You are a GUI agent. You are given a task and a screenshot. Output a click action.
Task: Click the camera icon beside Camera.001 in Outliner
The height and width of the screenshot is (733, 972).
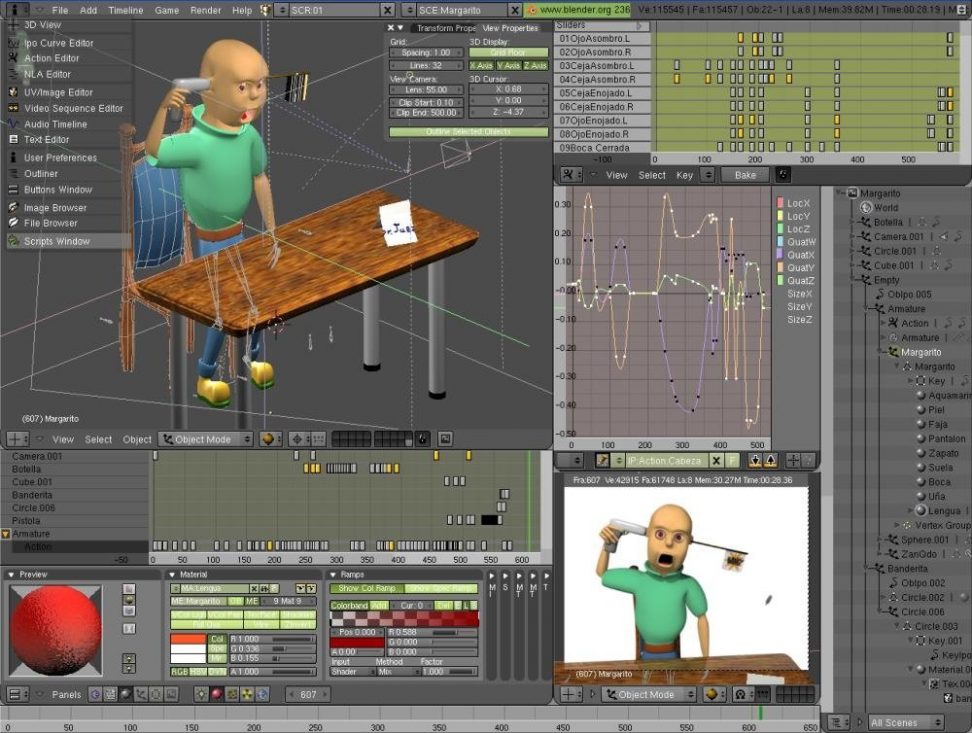pyautogui.click(x=942, y=237)
